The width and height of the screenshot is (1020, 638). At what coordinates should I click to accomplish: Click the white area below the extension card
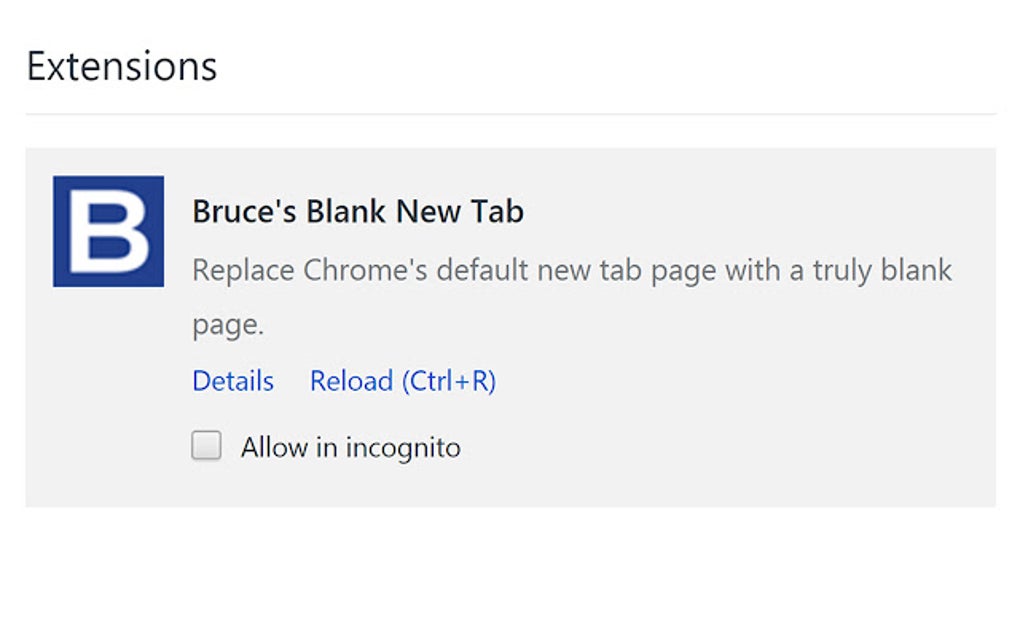(x=510, y=570)
